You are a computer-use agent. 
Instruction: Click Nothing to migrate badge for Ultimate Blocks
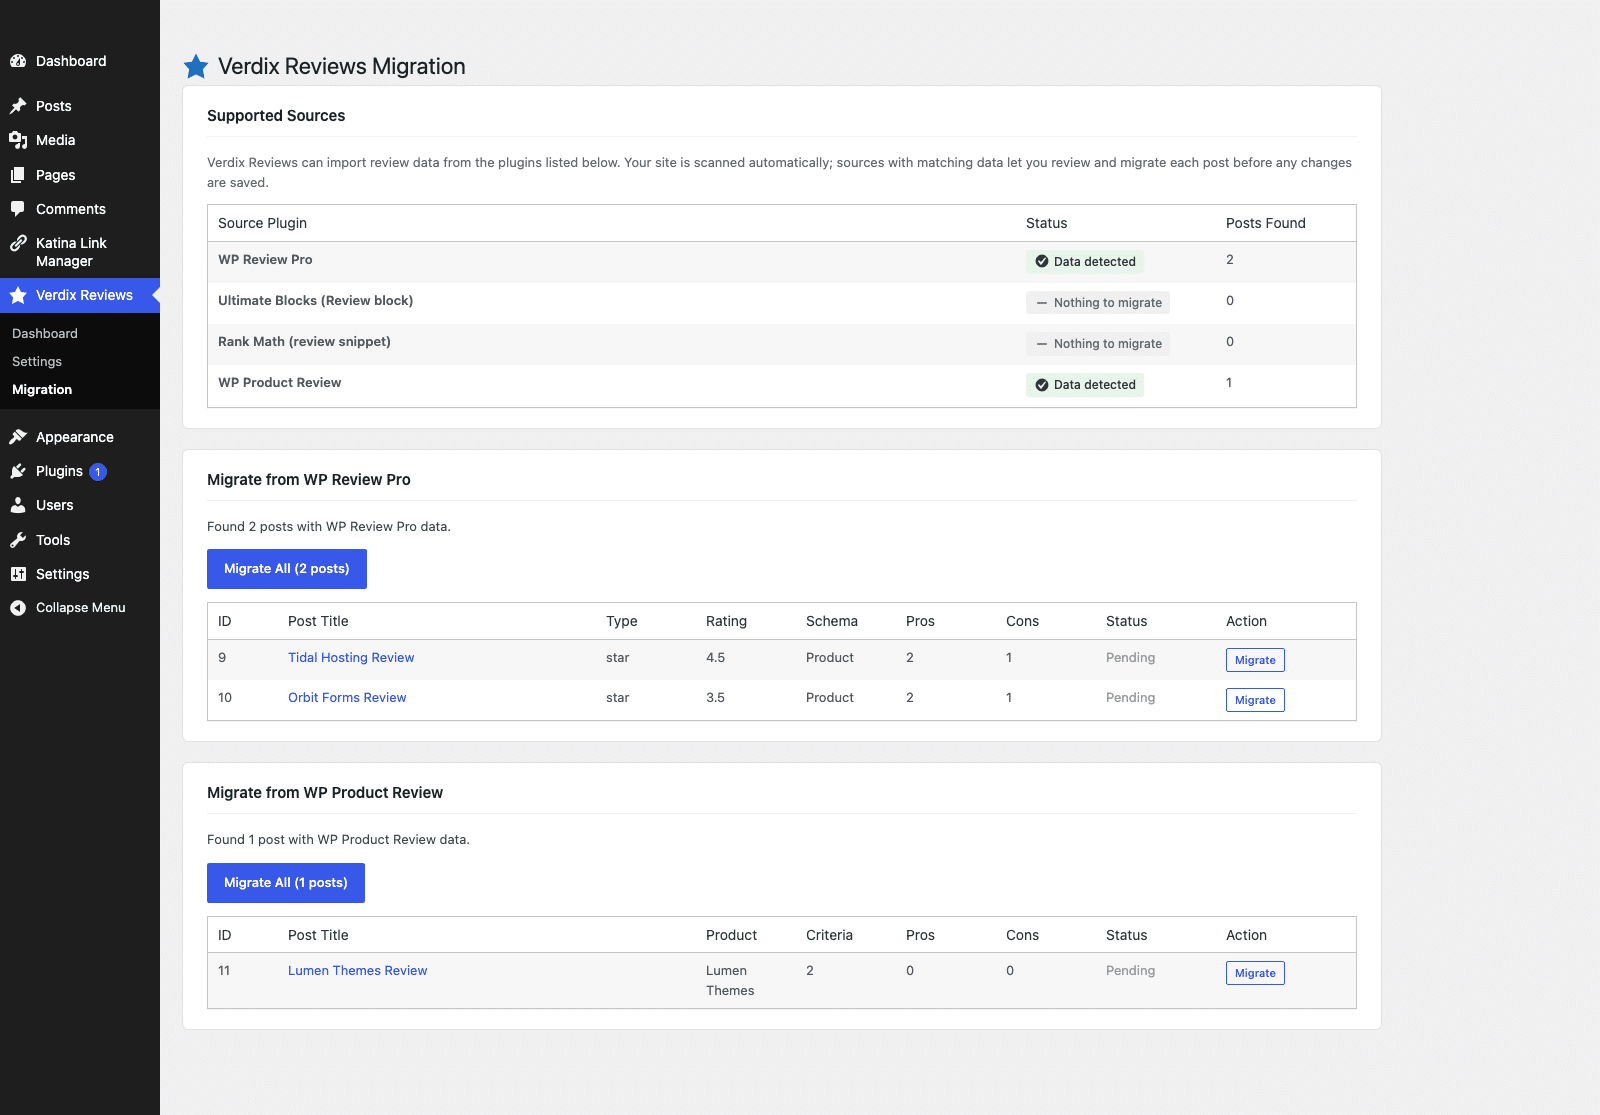(x=1098, y=302)
